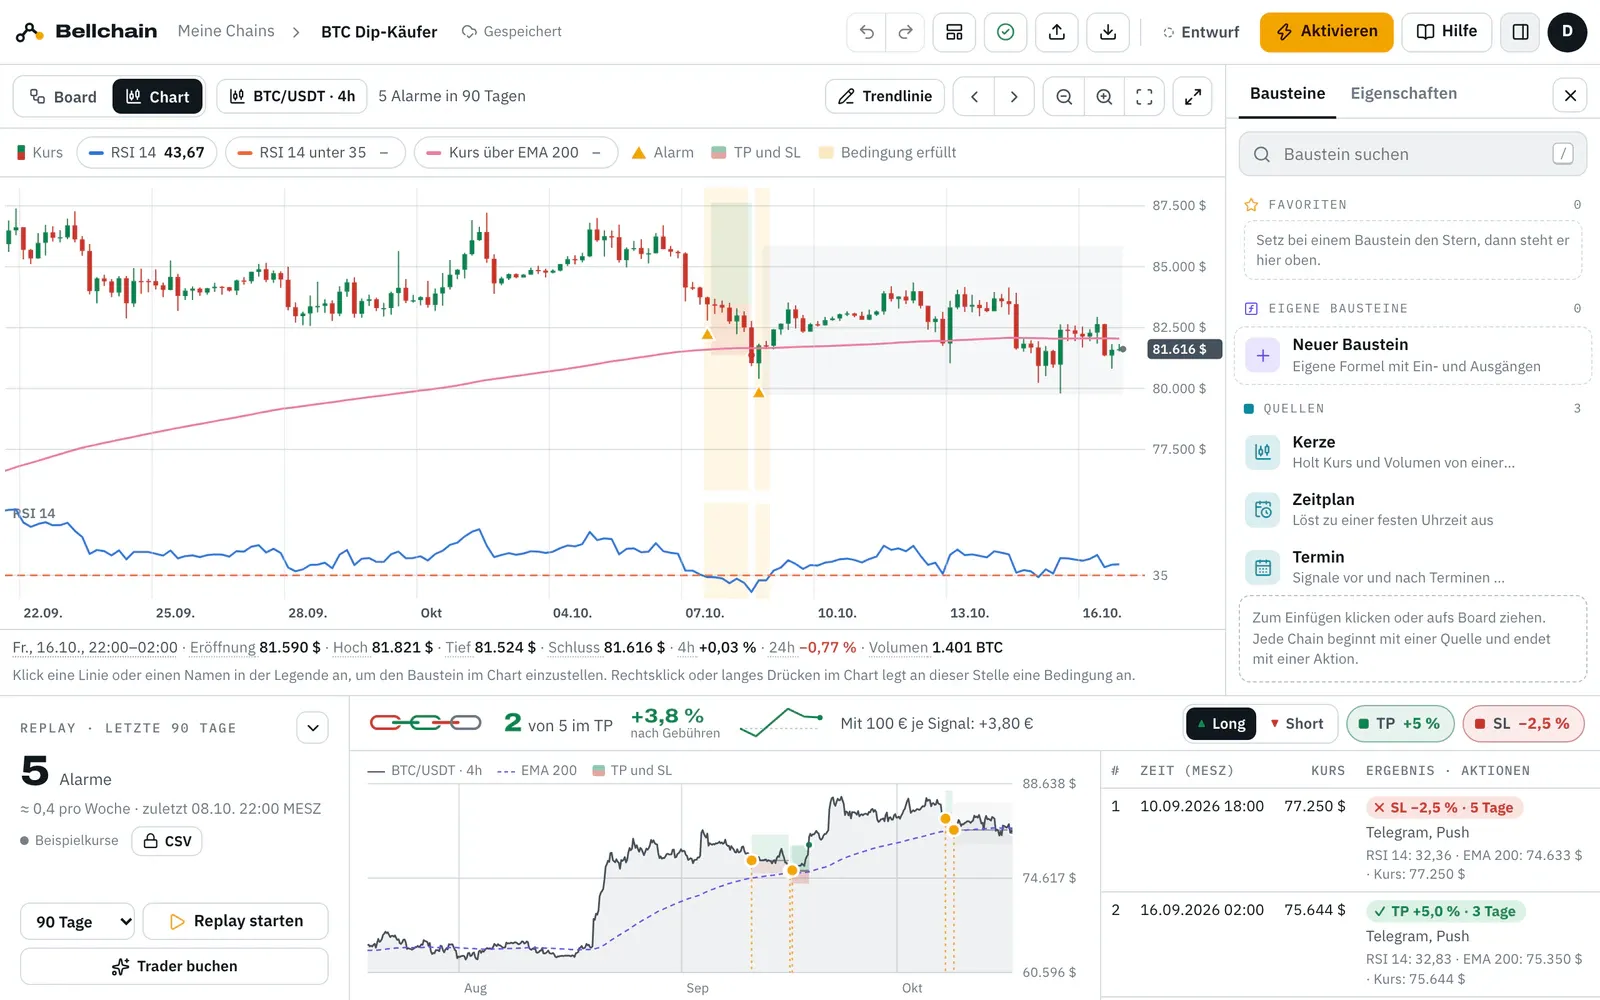Zoom in on the chart
1600x1000 pixels.
click(x=1104, y=97)
